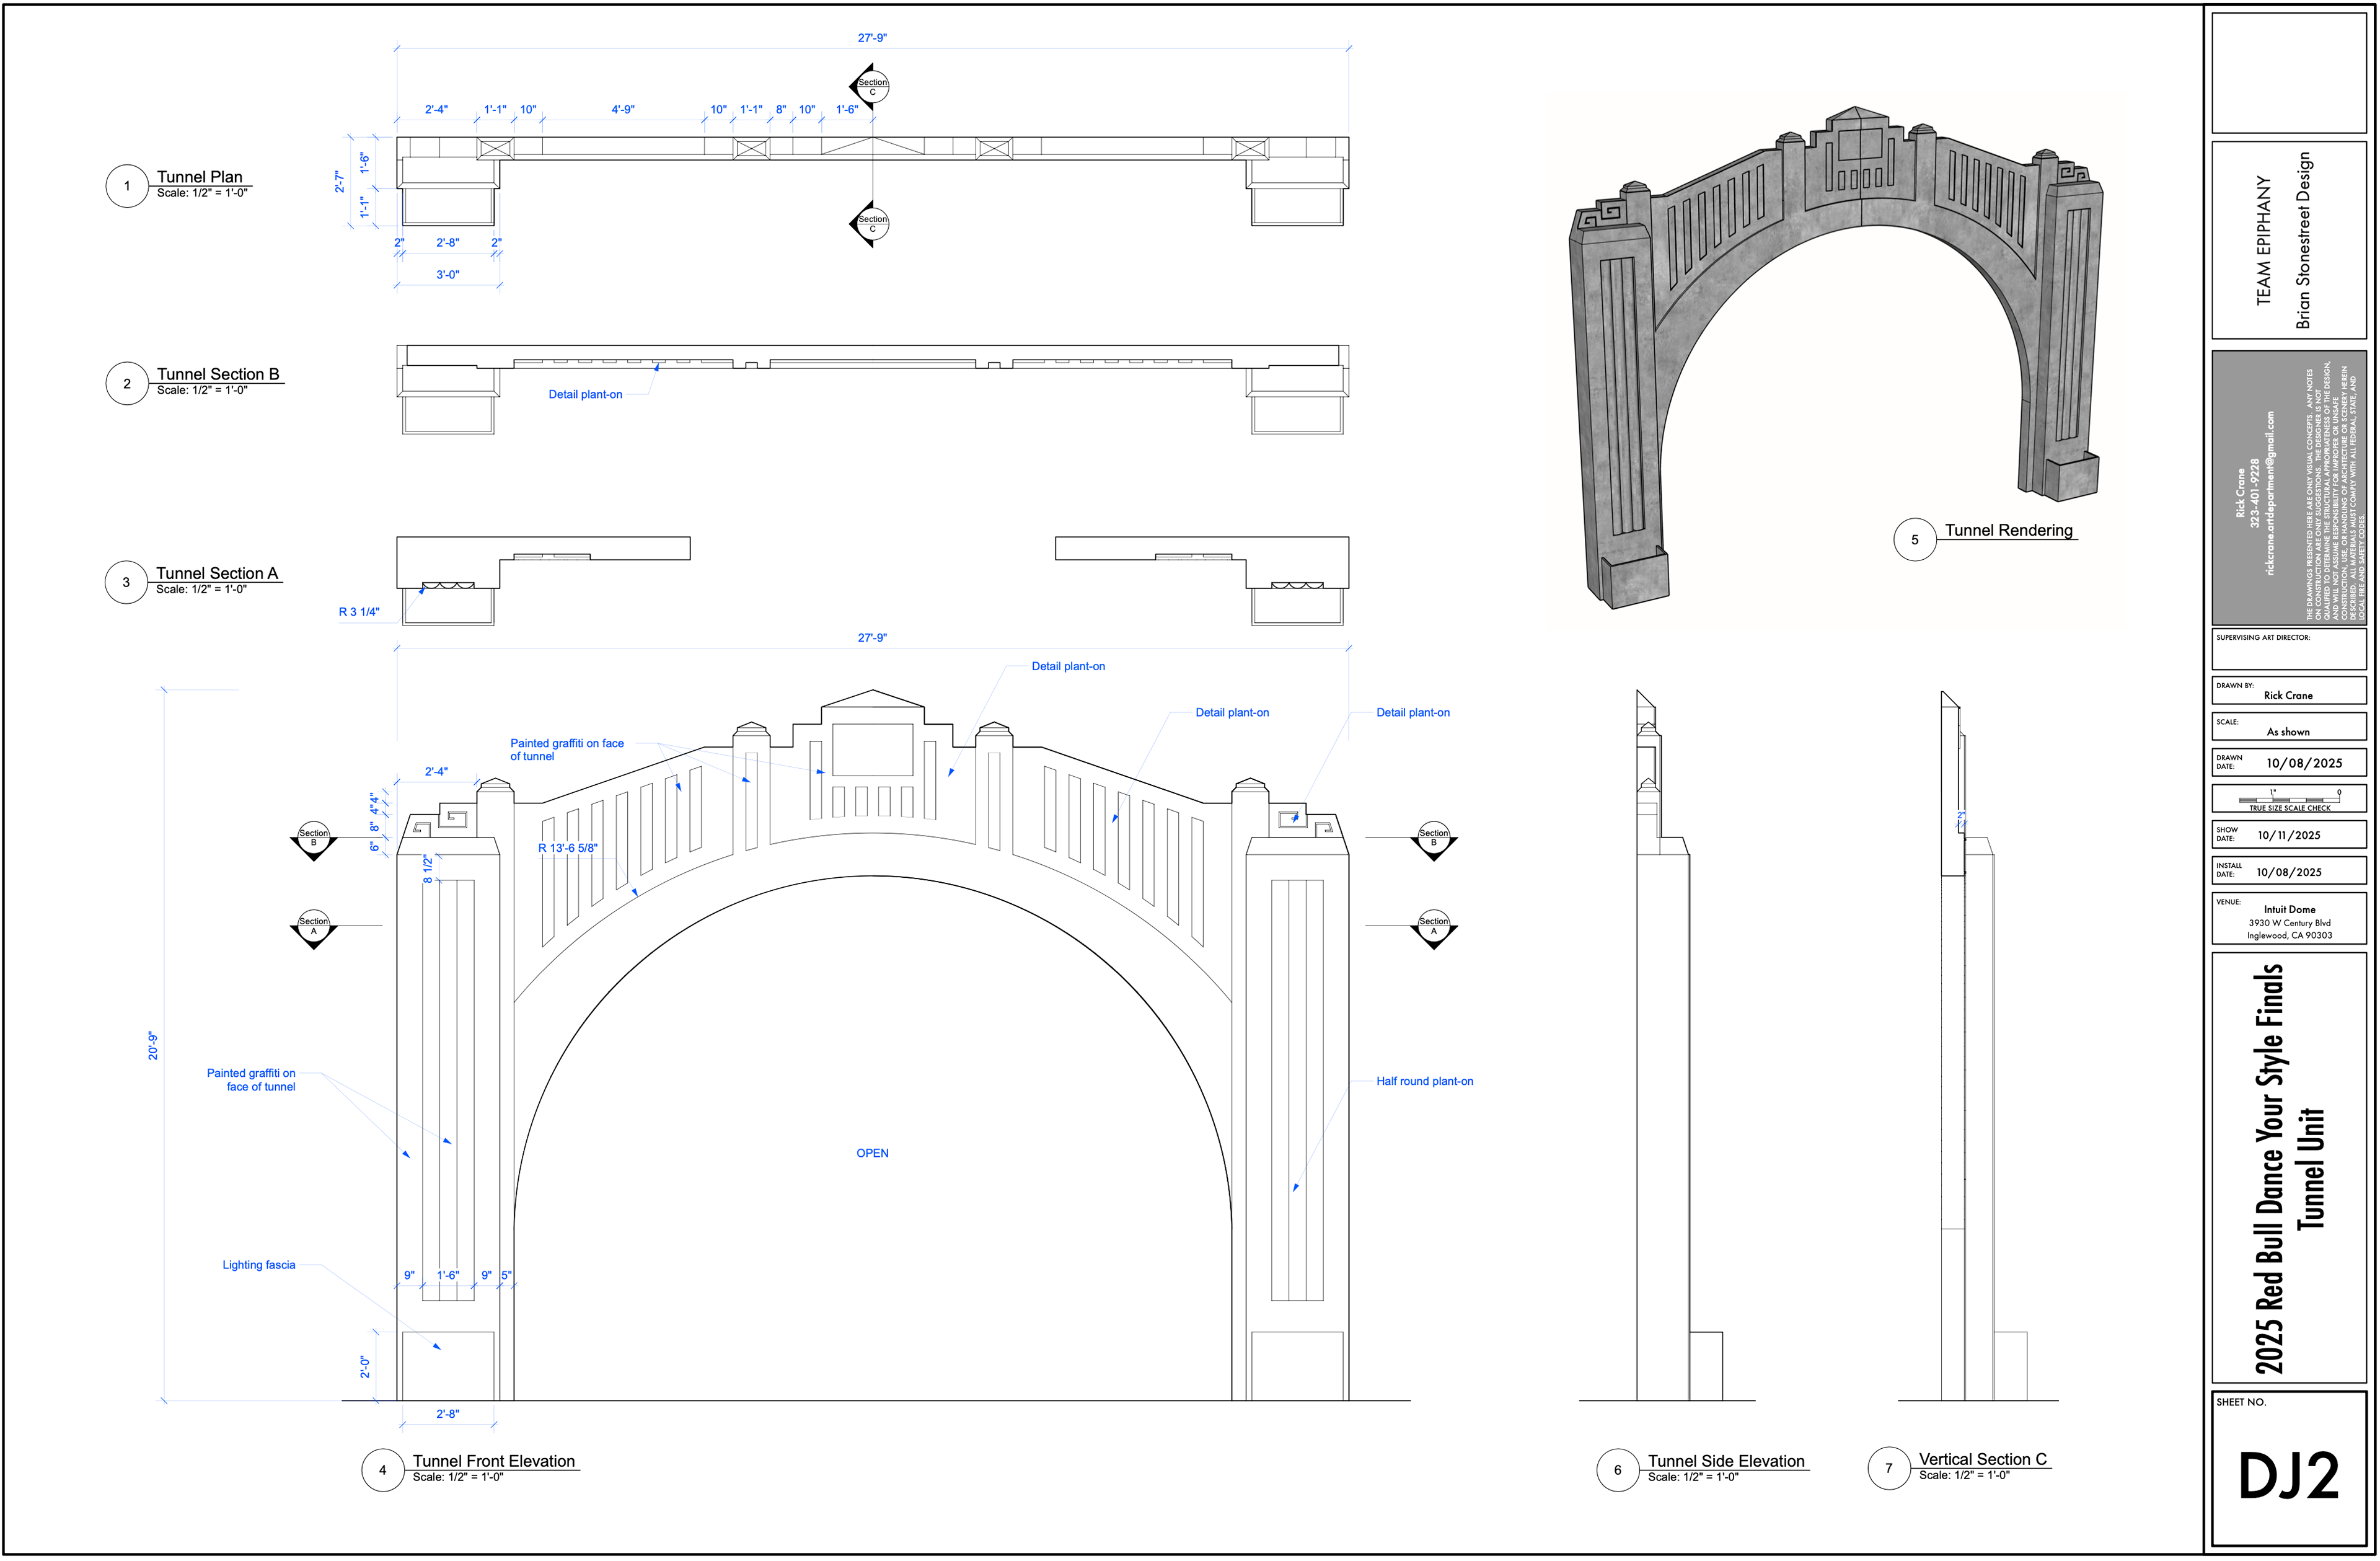The image size is (2380, 1561).
Task: Toggle the Lighting fascia callout
Action: click(x=260, y=1264)
